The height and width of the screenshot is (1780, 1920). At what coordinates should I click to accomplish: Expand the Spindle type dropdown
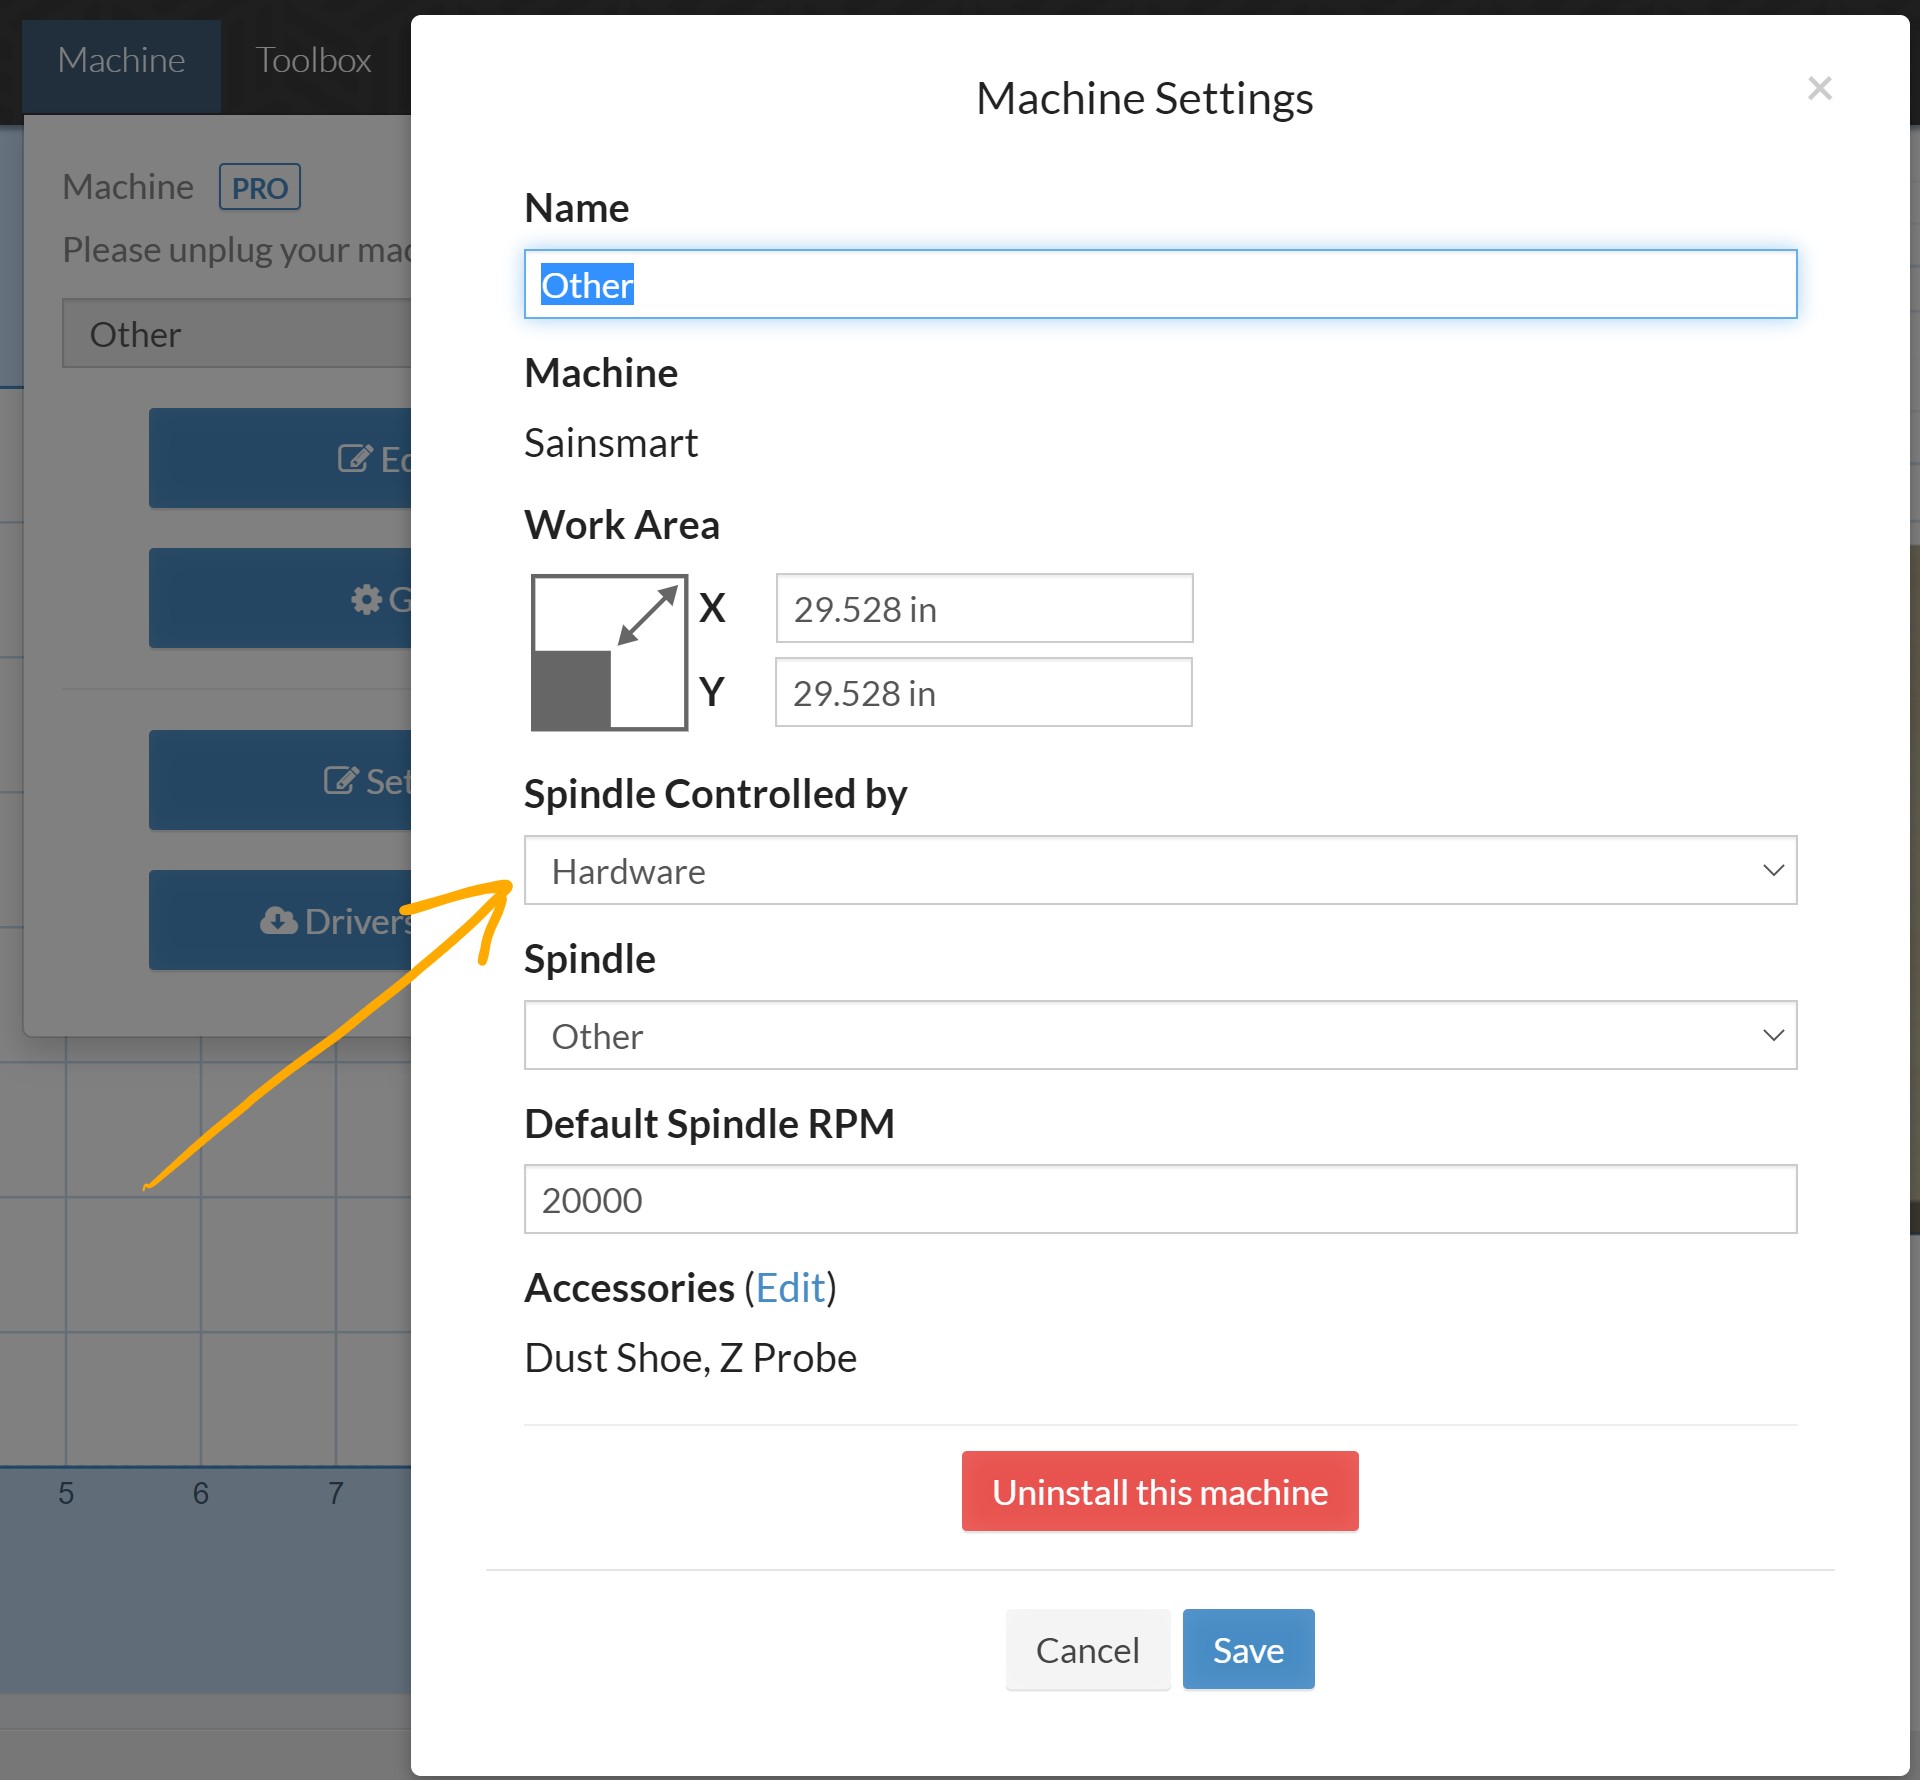1159,1036
